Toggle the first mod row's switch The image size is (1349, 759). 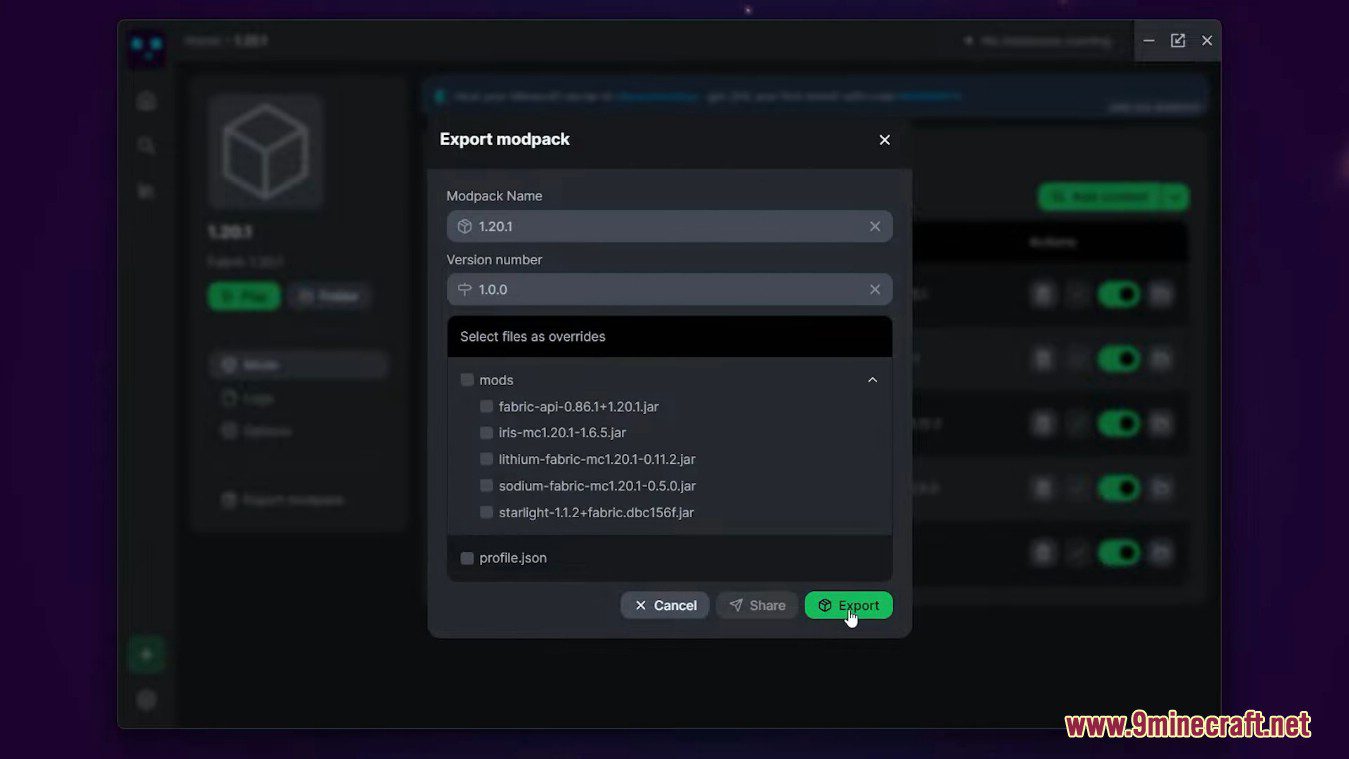coord(1119,295)
